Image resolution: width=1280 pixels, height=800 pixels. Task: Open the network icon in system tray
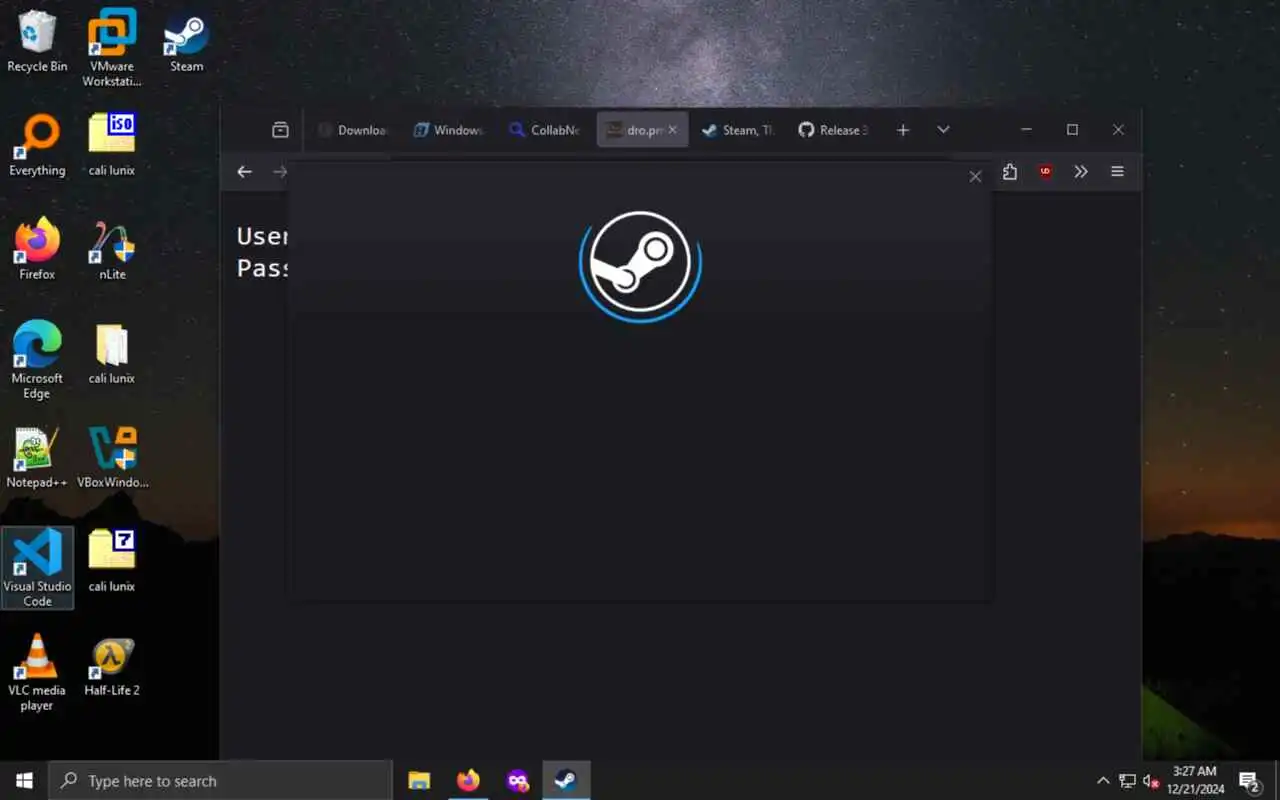[1127, 781]
